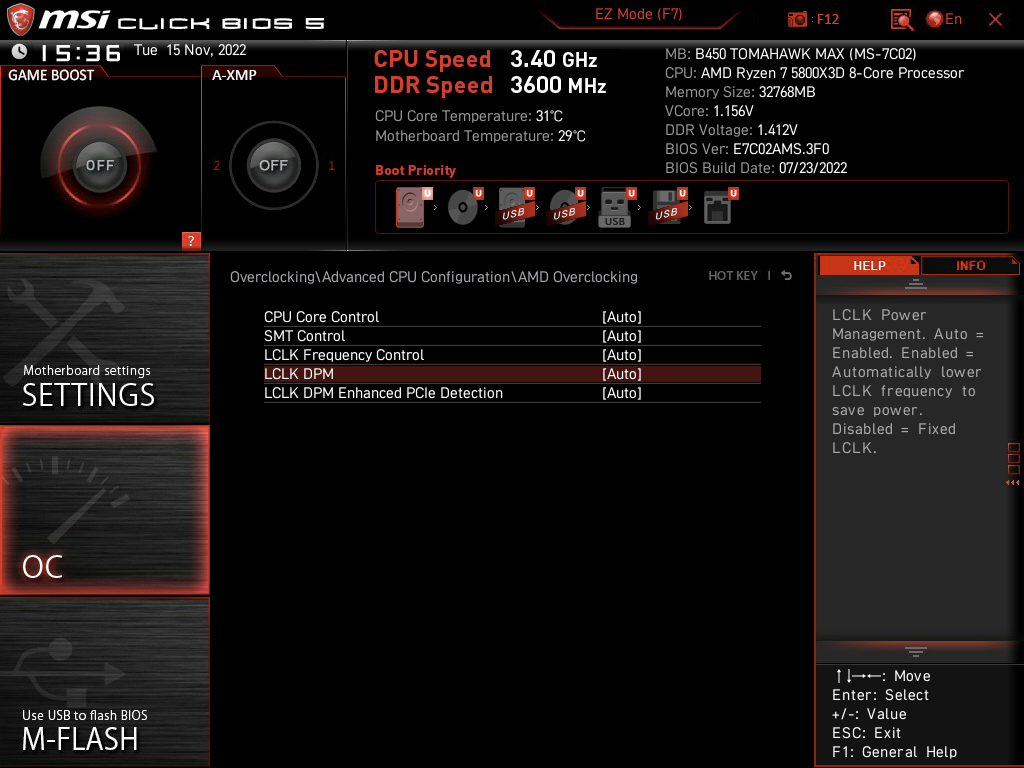1024x768 pixels.
Task: Click the system time 15:36
Action: pos(80,53)
